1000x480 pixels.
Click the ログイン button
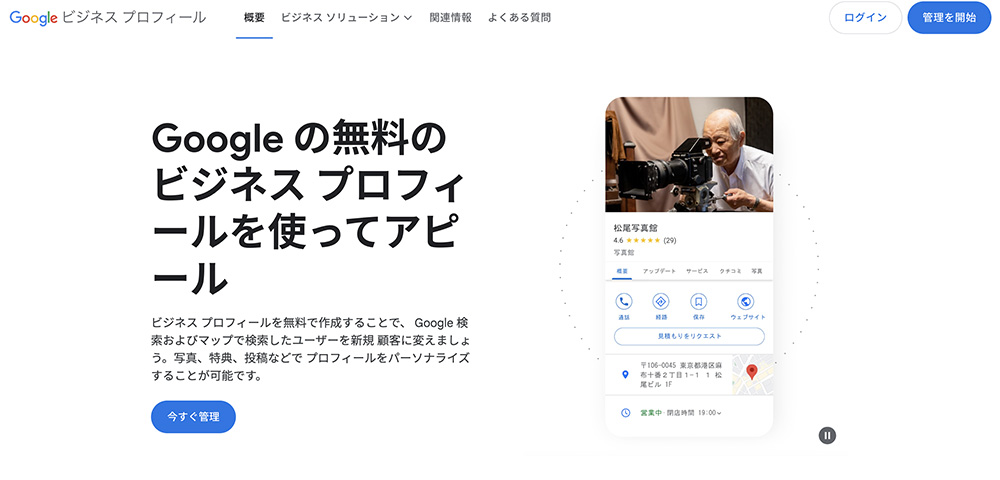point(865,18)
